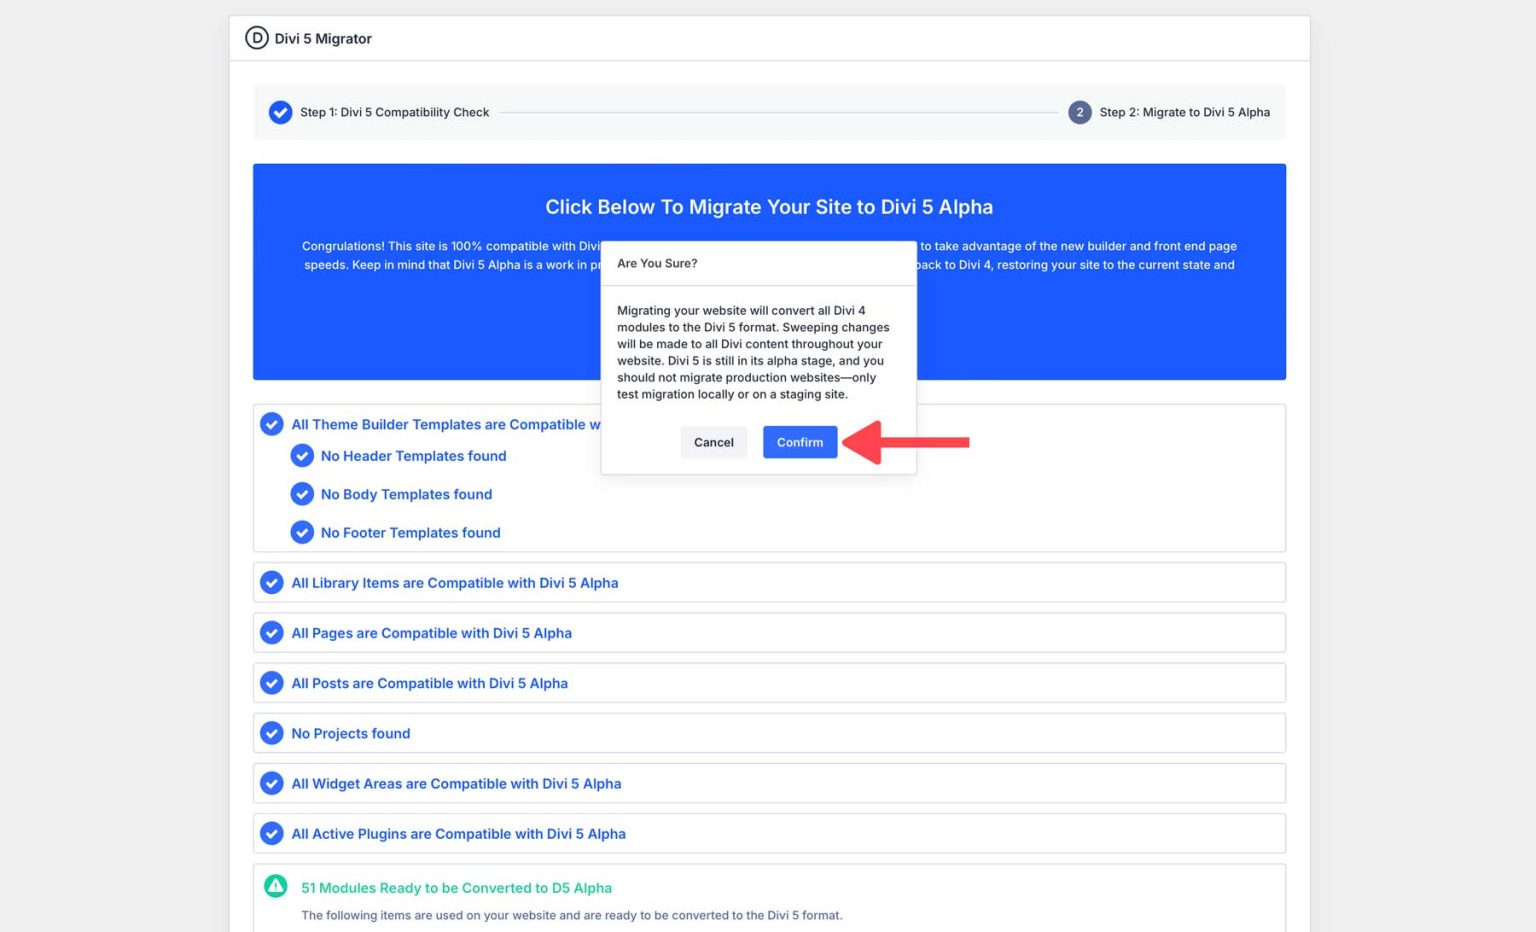This screenshot has width=1536, height=932.
Task: Click the checkmark beside No Header Templates found
Action: click(x=302, y=455)
